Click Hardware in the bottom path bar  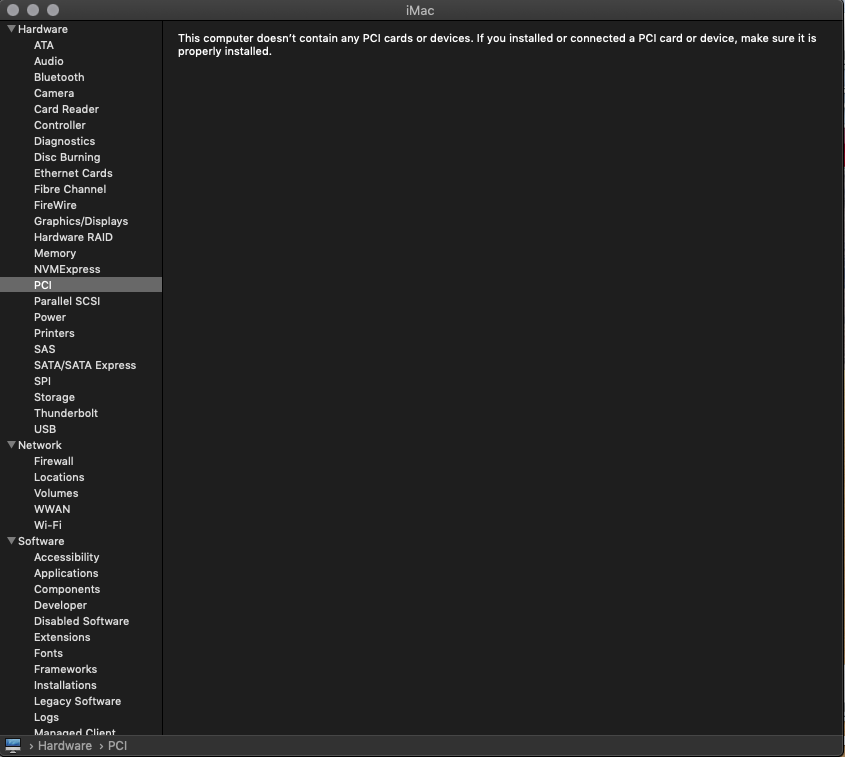click(x=65, y=746)
